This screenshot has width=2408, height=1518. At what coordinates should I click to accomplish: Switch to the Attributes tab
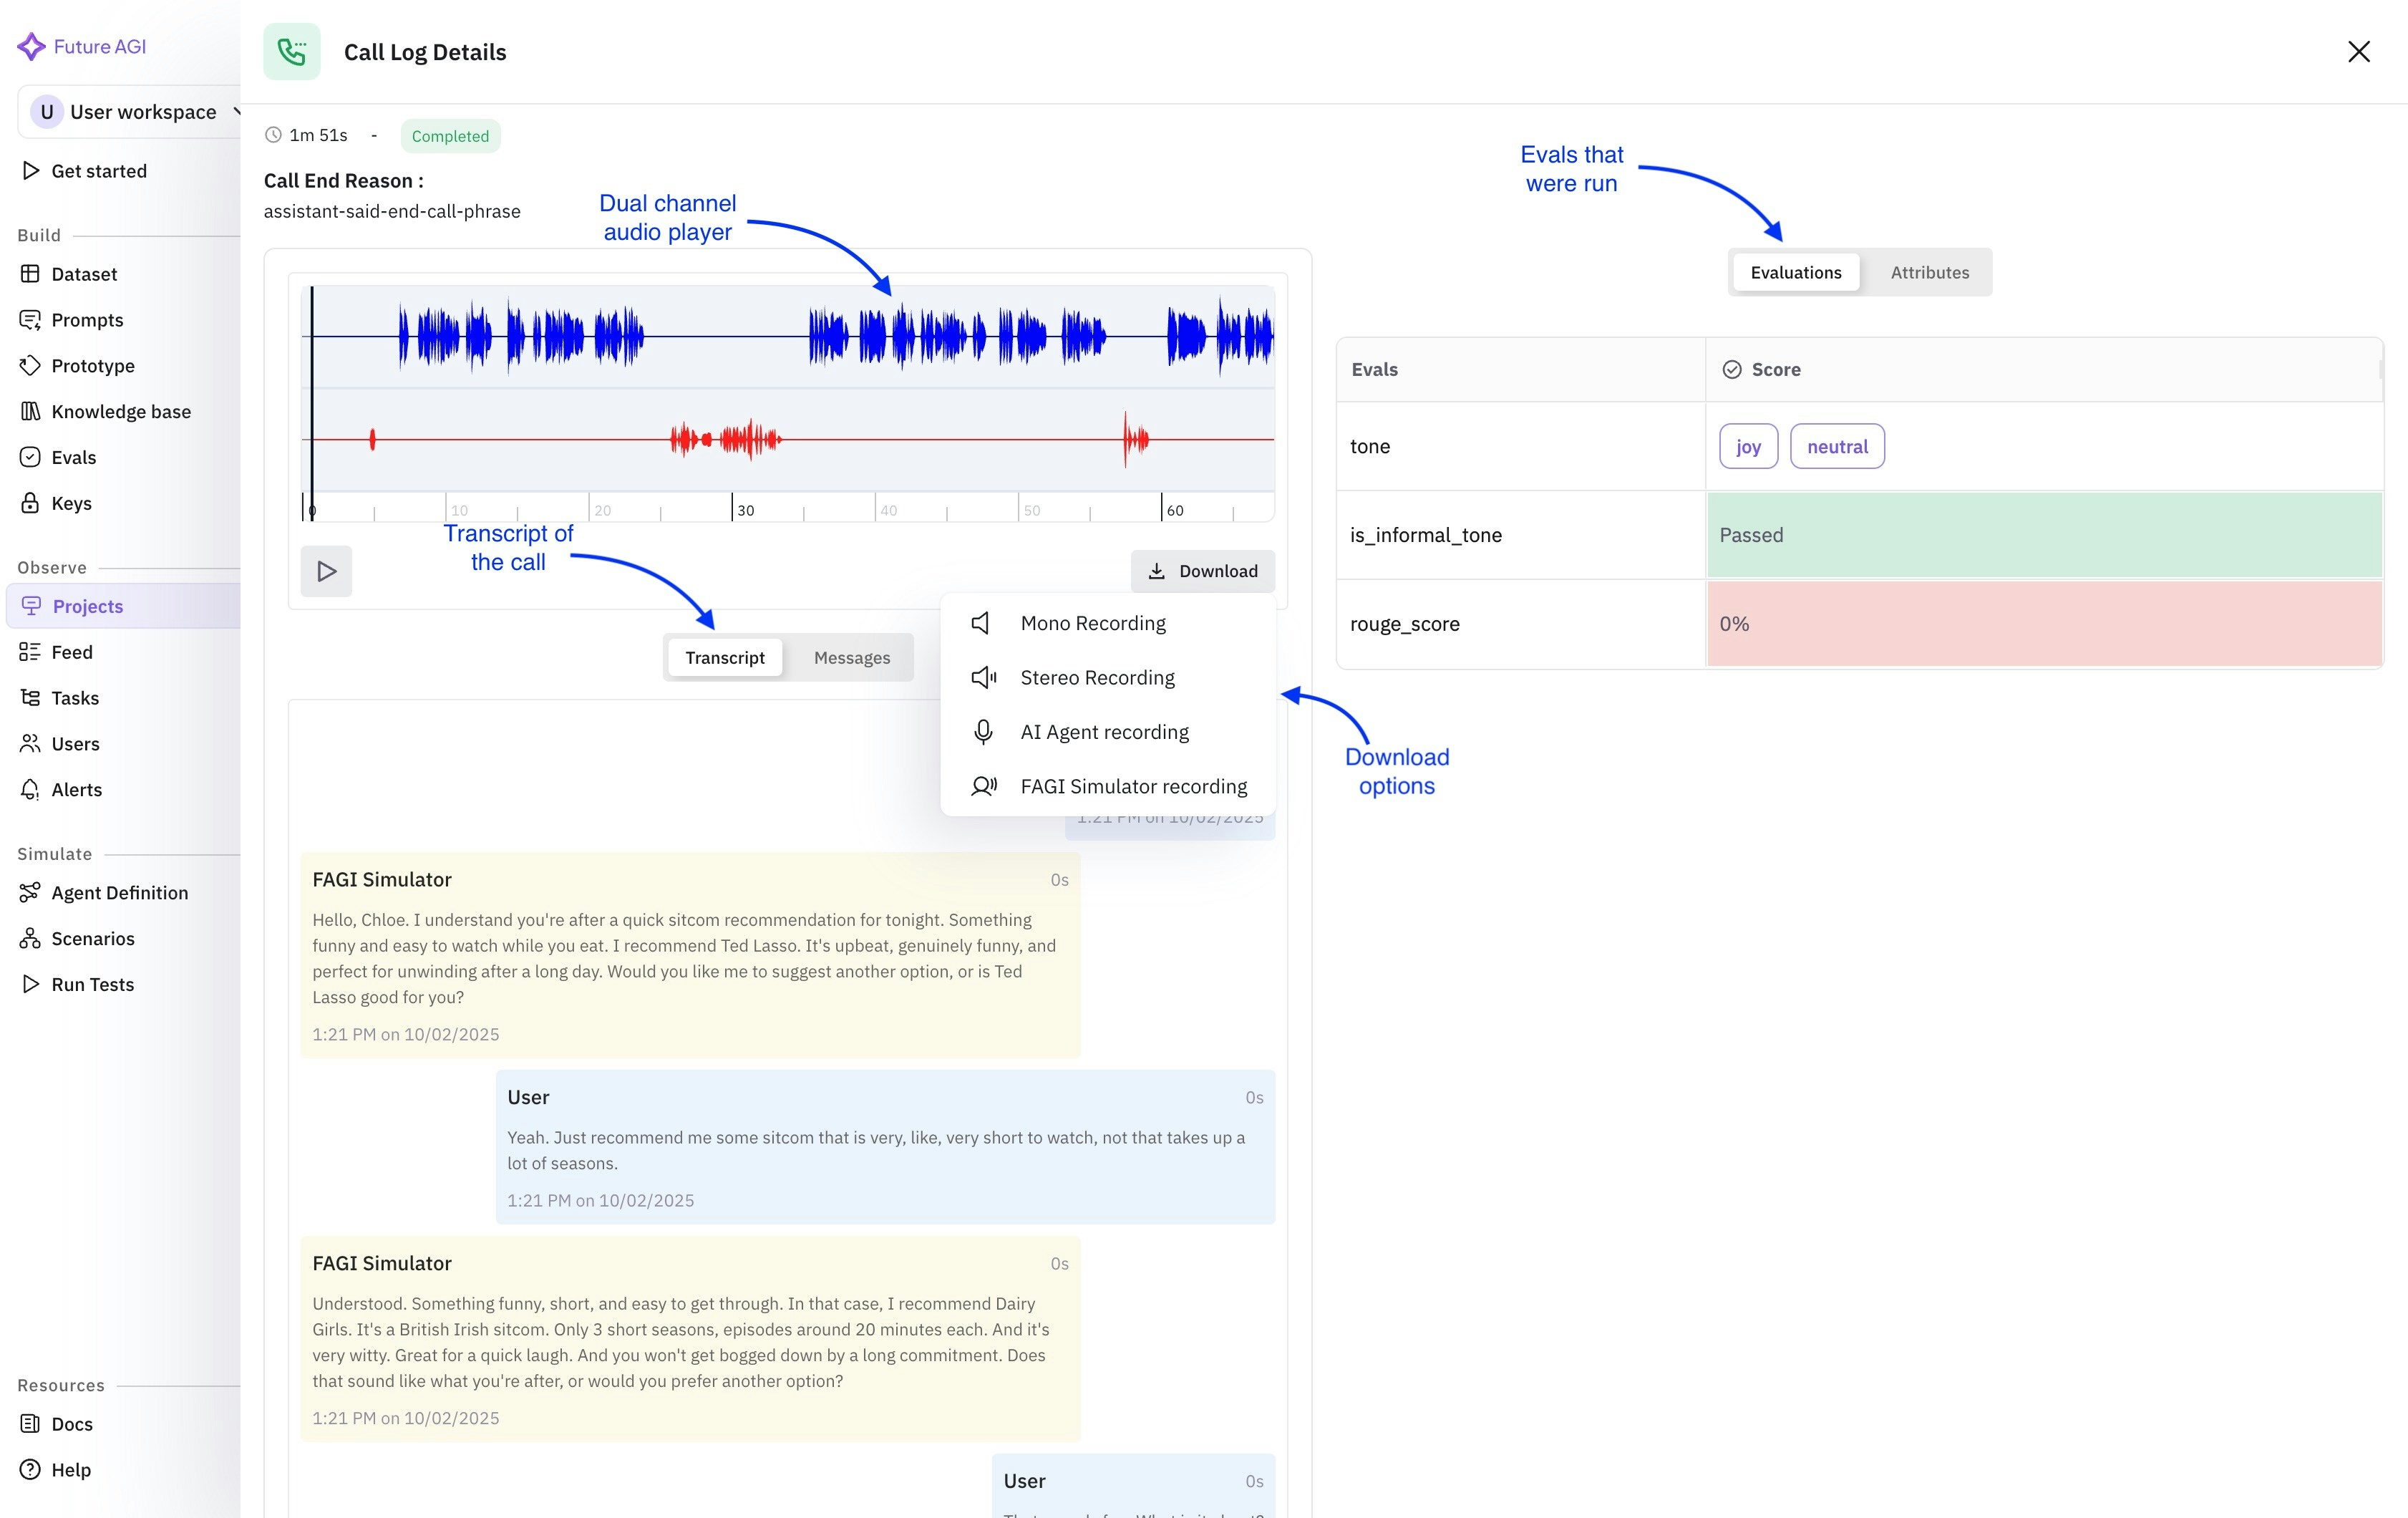pyautogui.click(x=1929, y=272)
